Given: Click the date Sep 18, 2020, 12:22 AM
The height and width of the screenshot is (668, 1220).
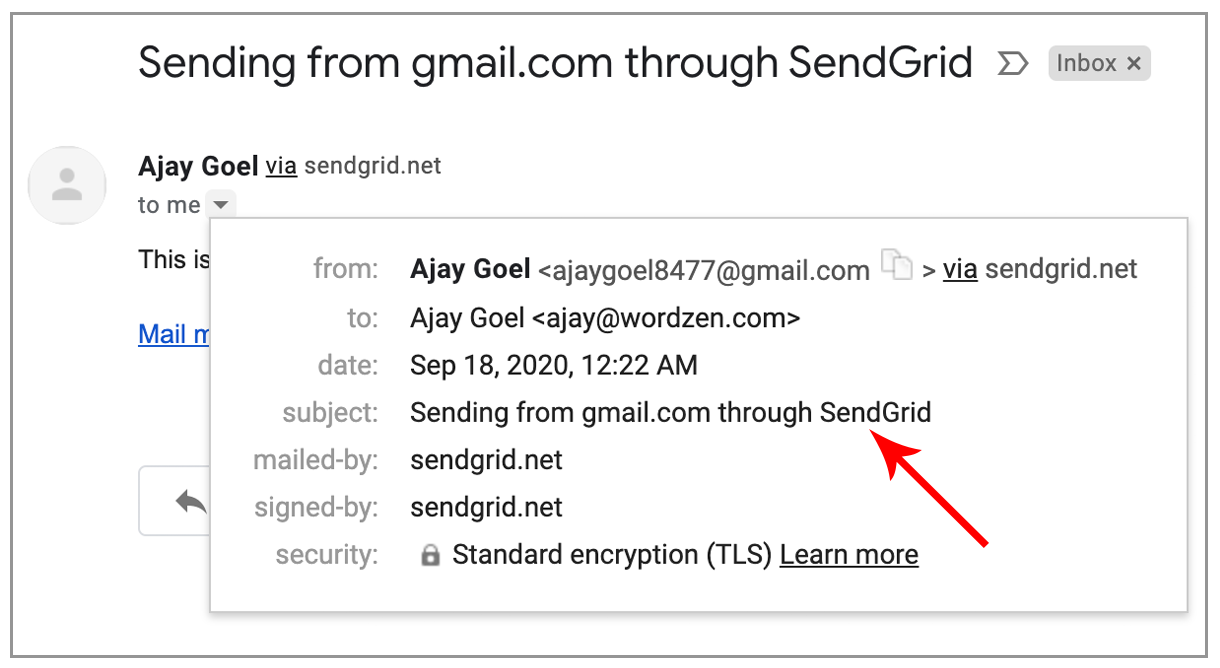Looking at the screenshot, I should [554, 365].
